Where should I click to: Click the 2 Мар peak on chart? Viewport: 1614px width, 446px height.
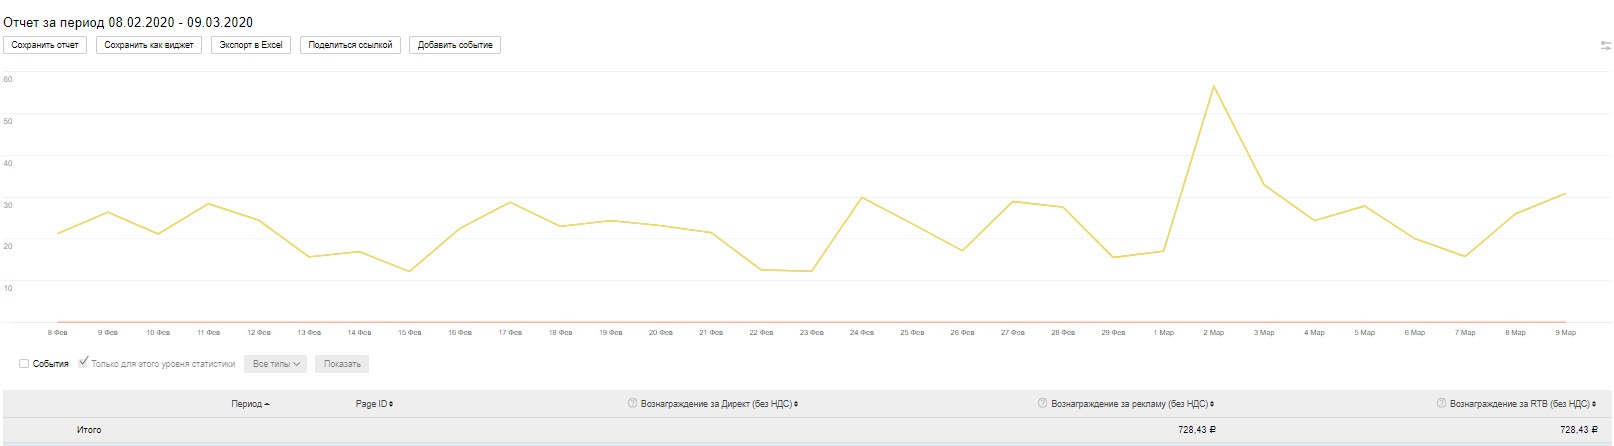(x=1213, y=86)
